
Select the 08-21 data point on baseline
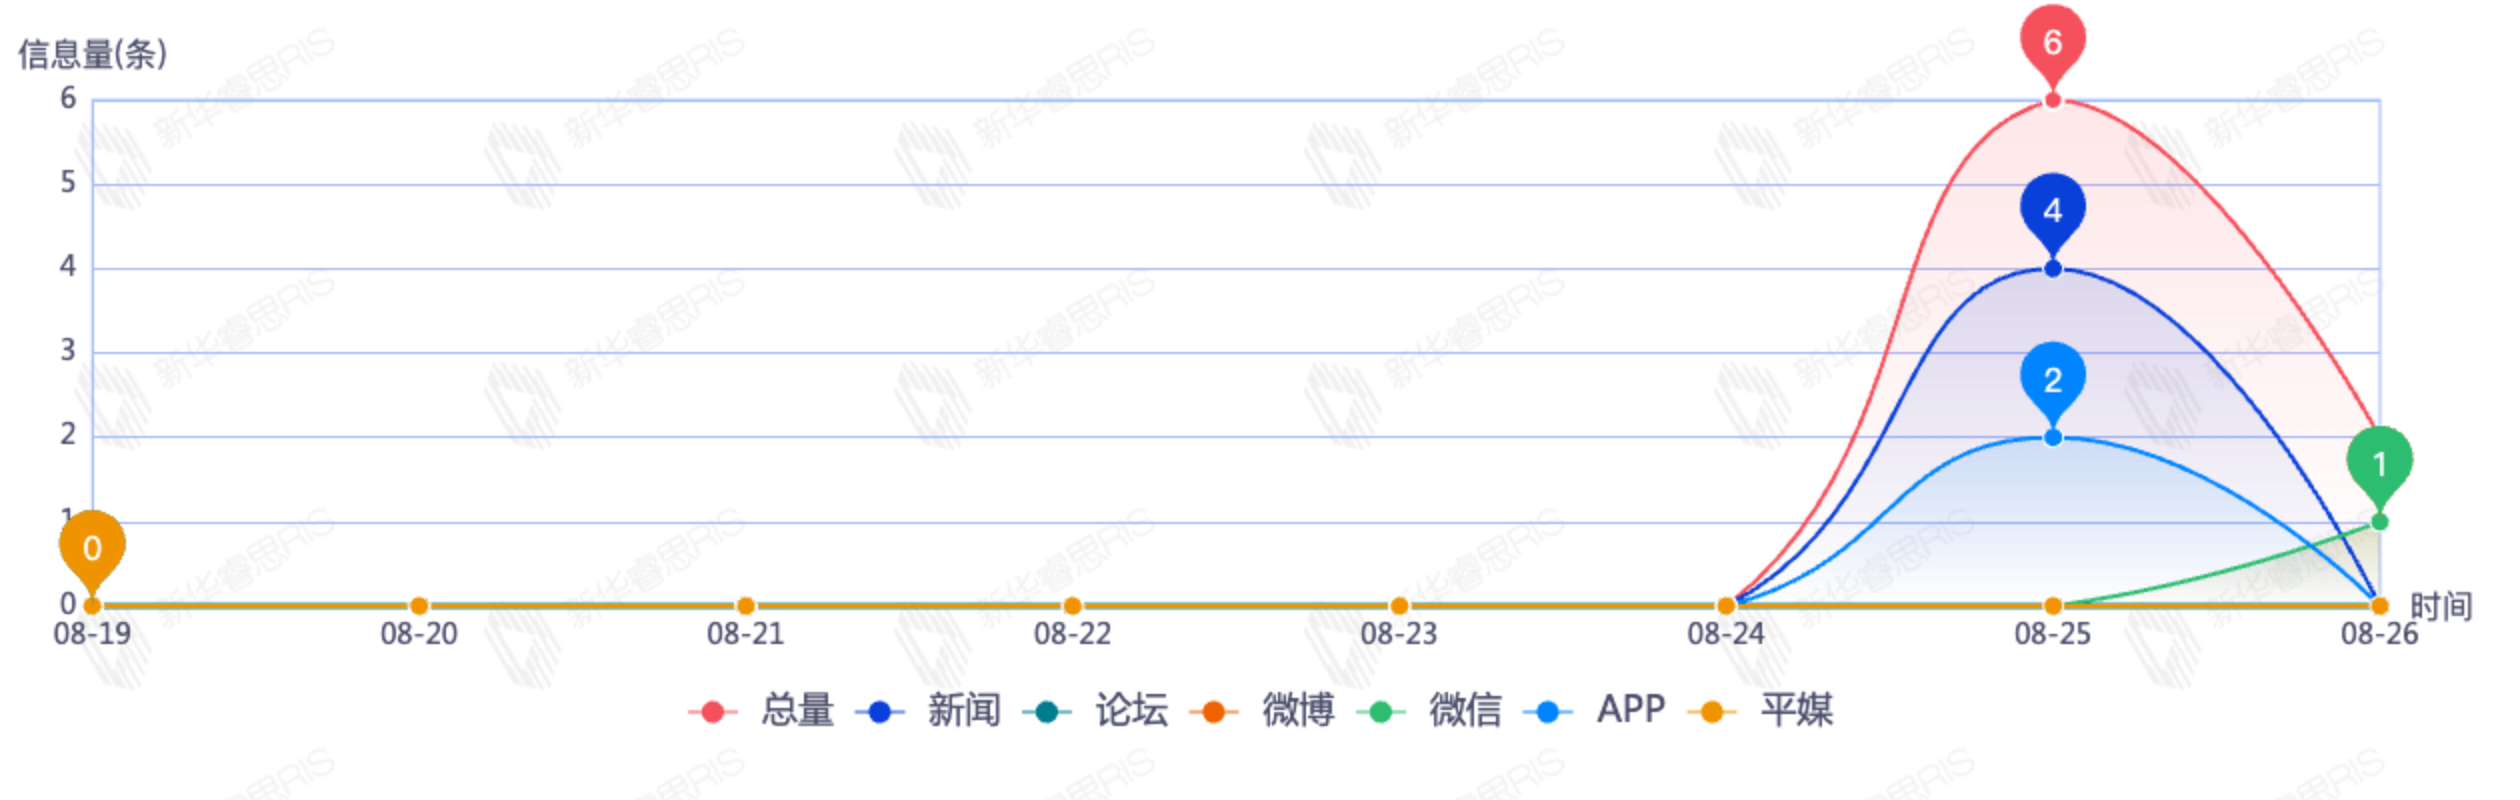[745, 606]
